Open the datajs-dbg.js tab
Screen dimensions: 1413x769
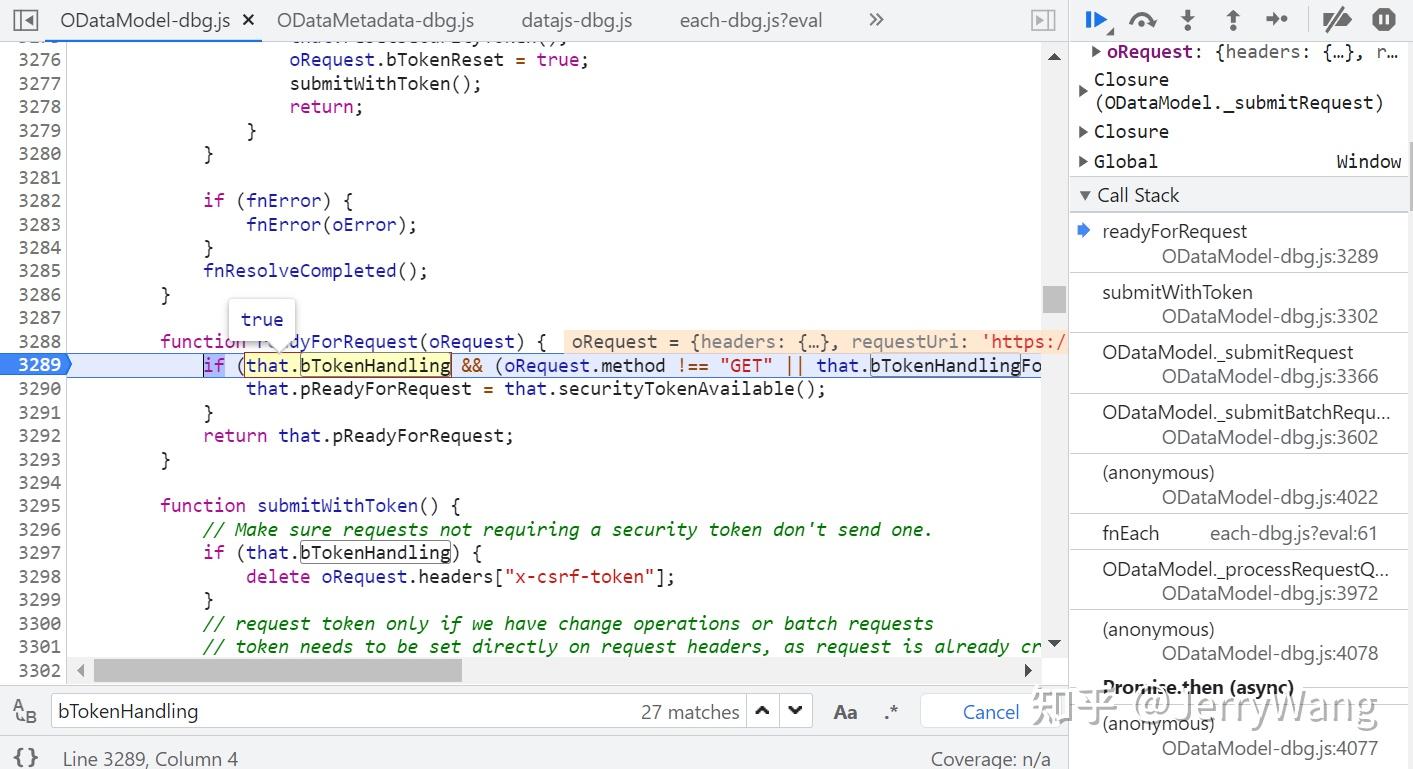(577, 20)
